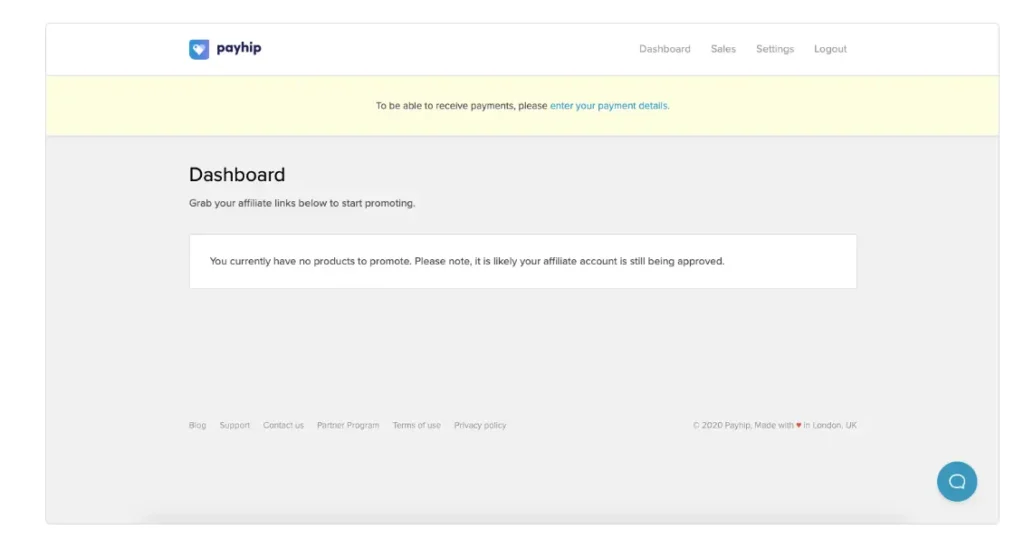The image size is (1024, 539).
Task: Click the Payhip diamond logo icon
Action: [199, 49]
